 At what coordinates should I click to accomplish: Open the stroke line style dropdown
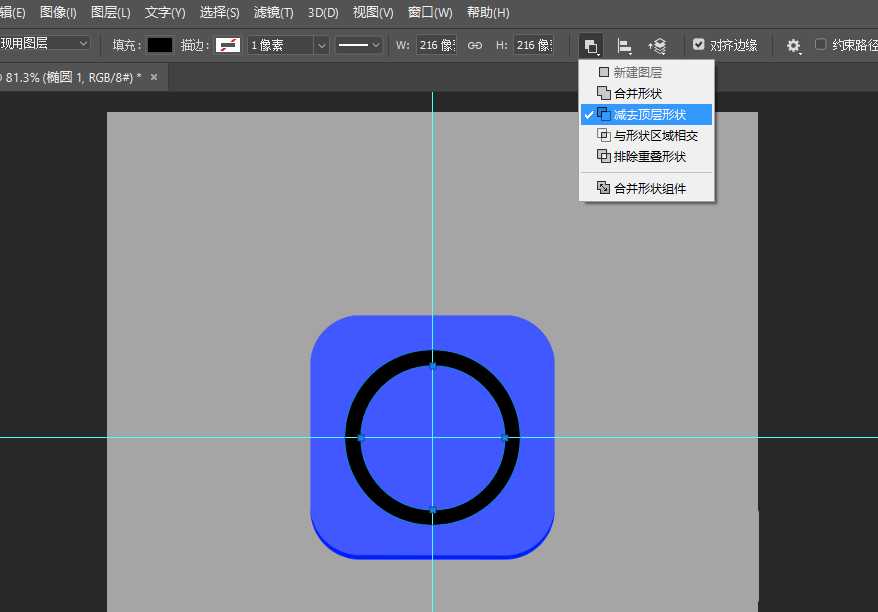coord(359,45)
